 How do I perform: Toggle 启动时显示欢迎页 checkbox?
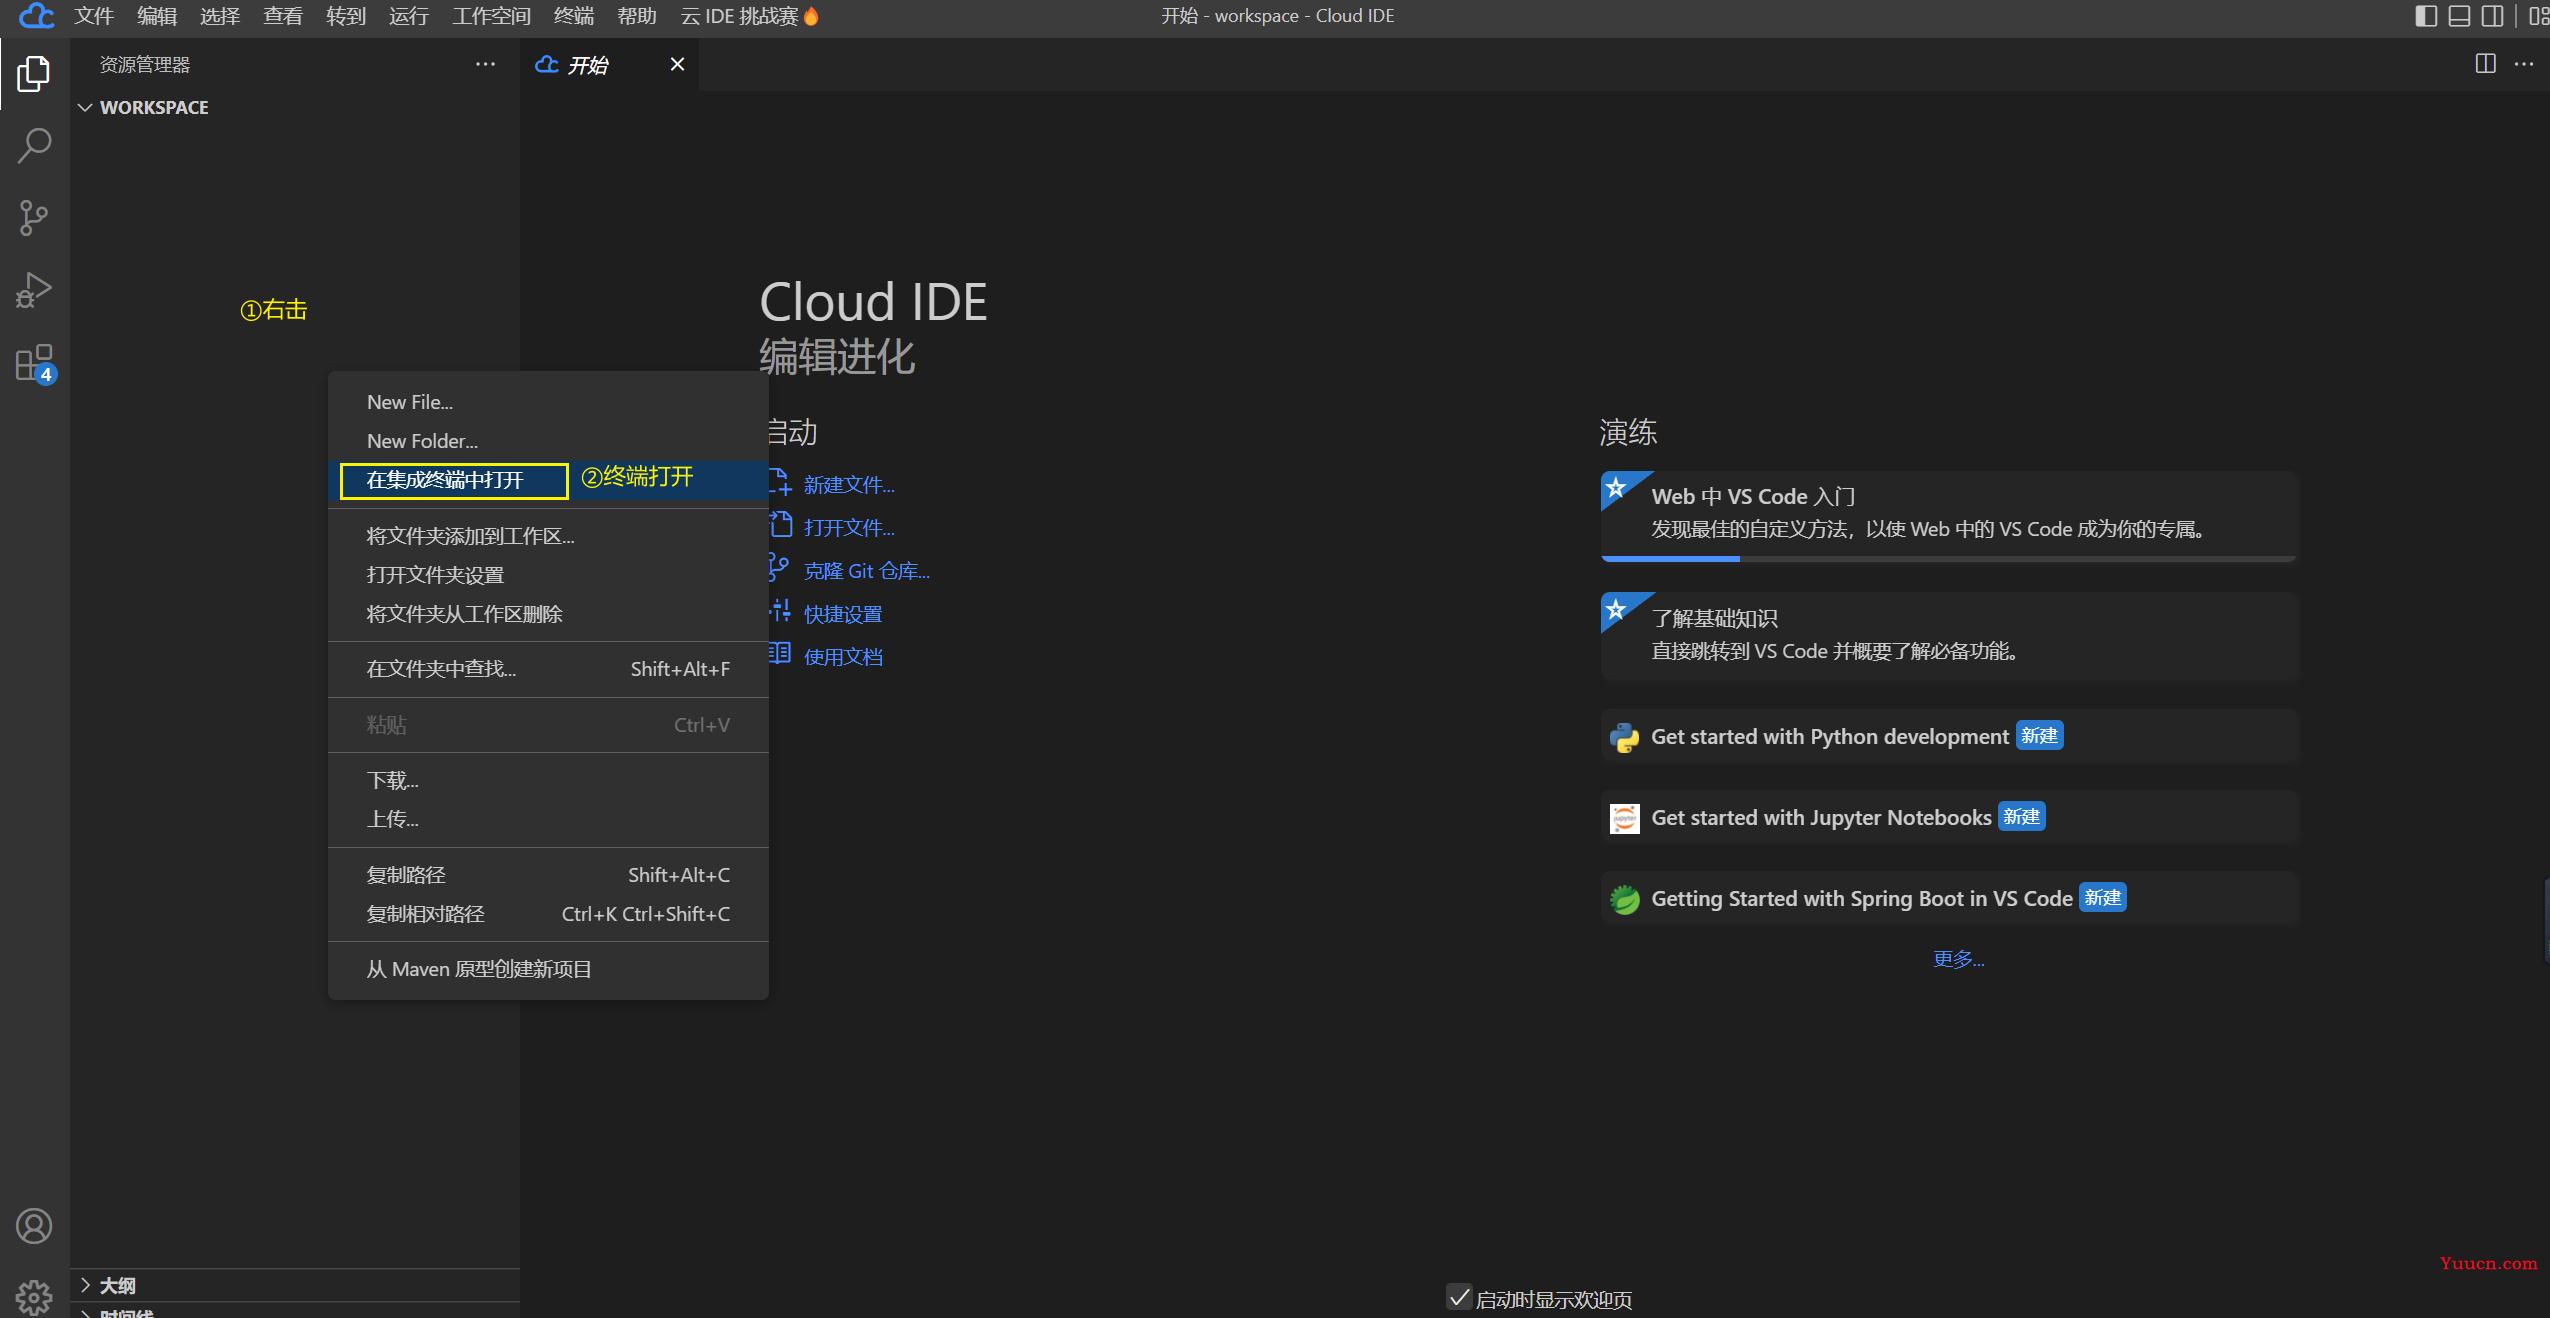[1459, 1297]
